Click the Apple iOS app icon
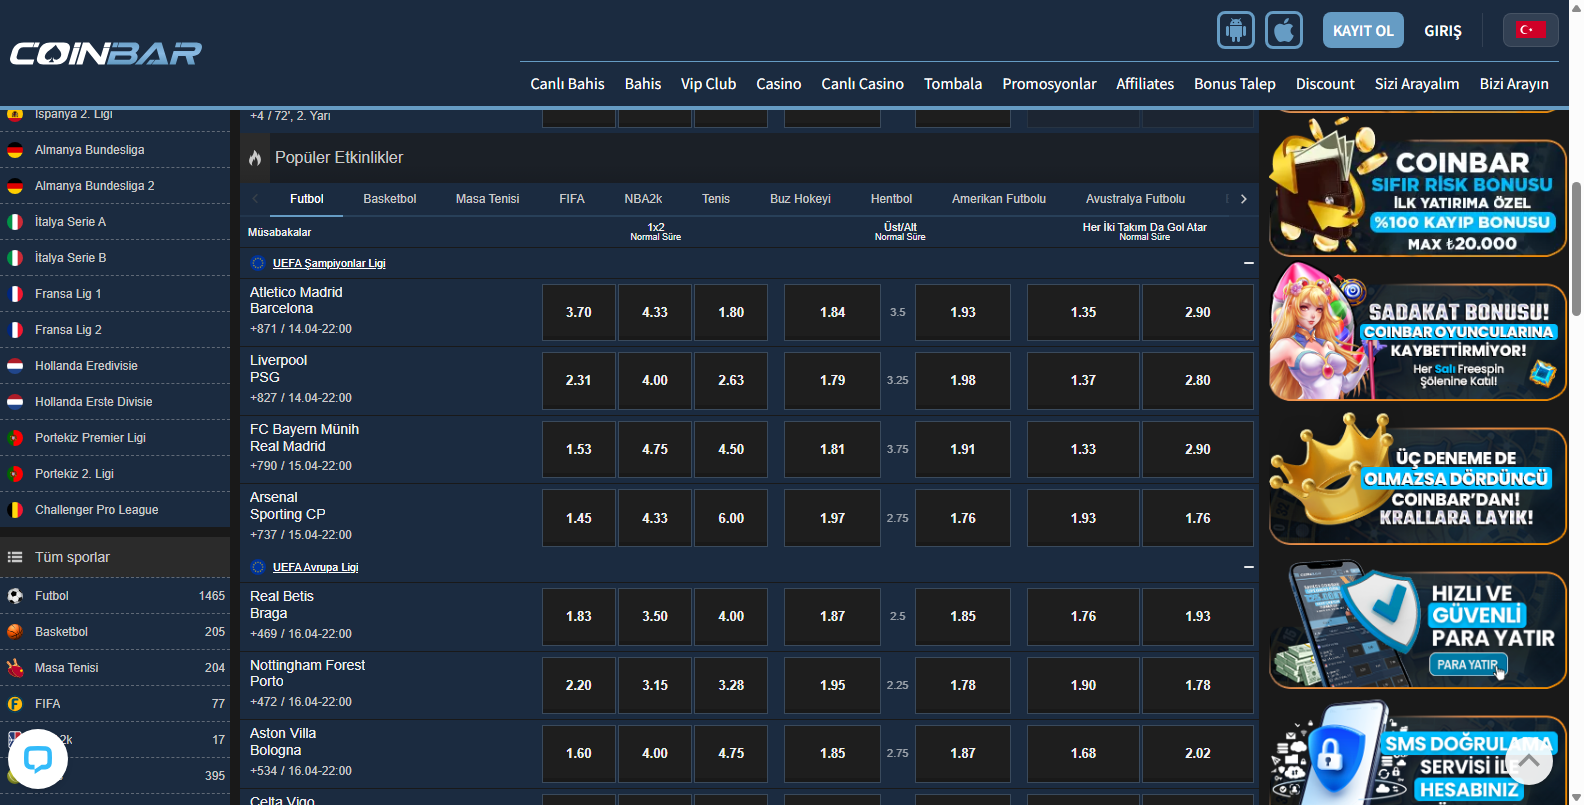The width and height of the screenshot is (1584, 805). 1283,30
